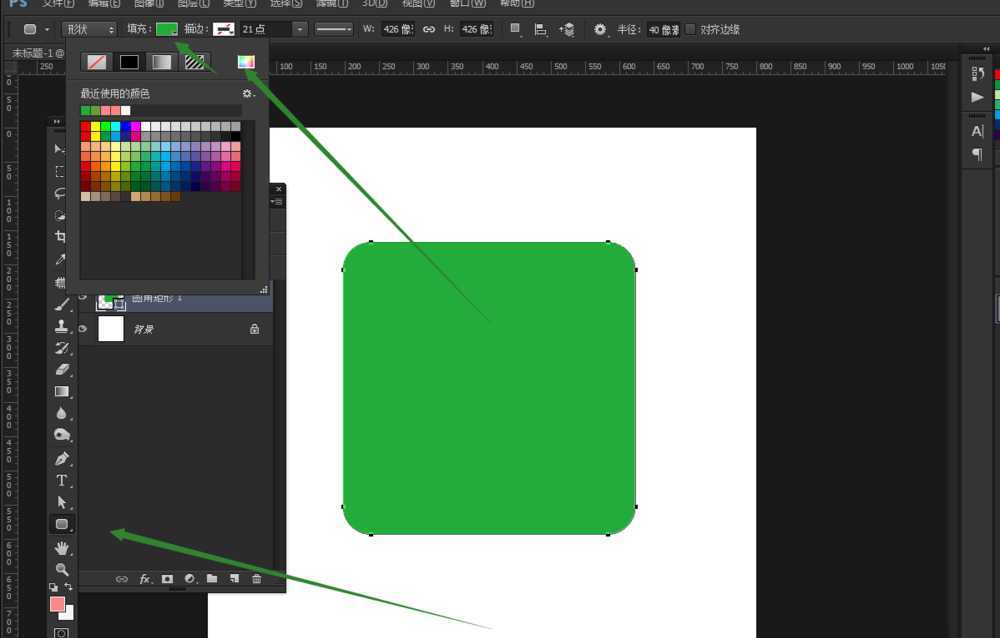
Task: Expand the stroke width 21点 dropdown
Action: [x=300, y=29]
